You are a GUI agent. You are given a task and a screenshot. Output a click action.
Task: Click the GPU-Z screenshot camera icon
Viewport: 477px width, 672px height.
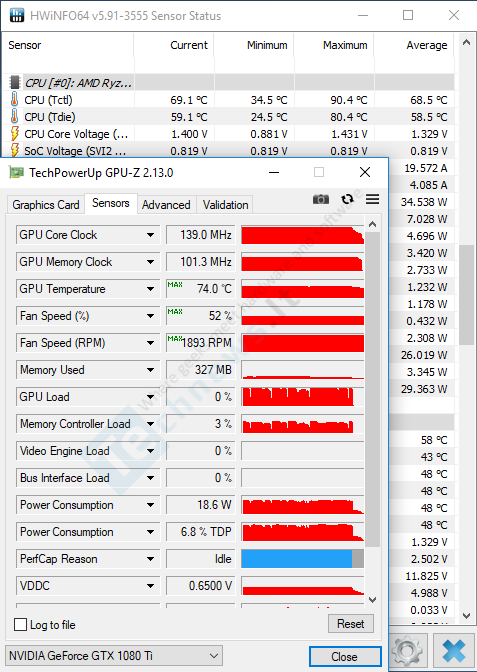pos(321,199)
